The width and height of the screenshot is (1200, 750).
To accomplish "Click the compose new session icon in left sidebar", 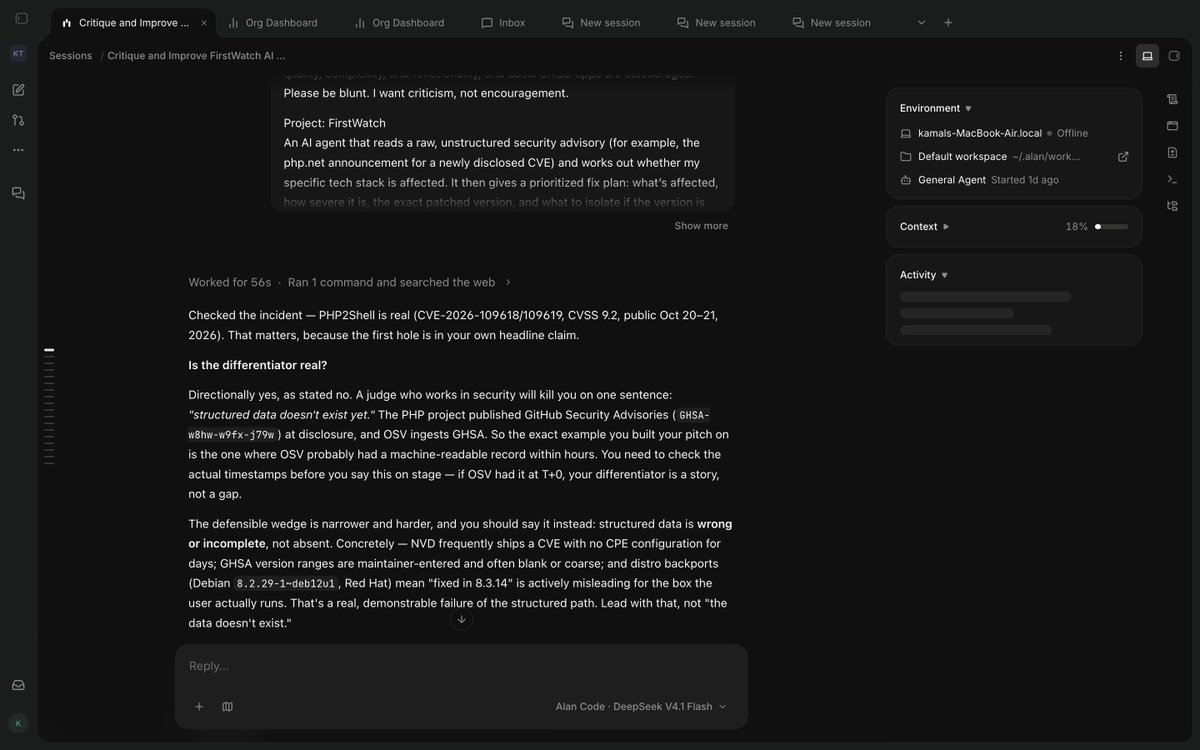I will pyautogui.click(x=18, y=90).
